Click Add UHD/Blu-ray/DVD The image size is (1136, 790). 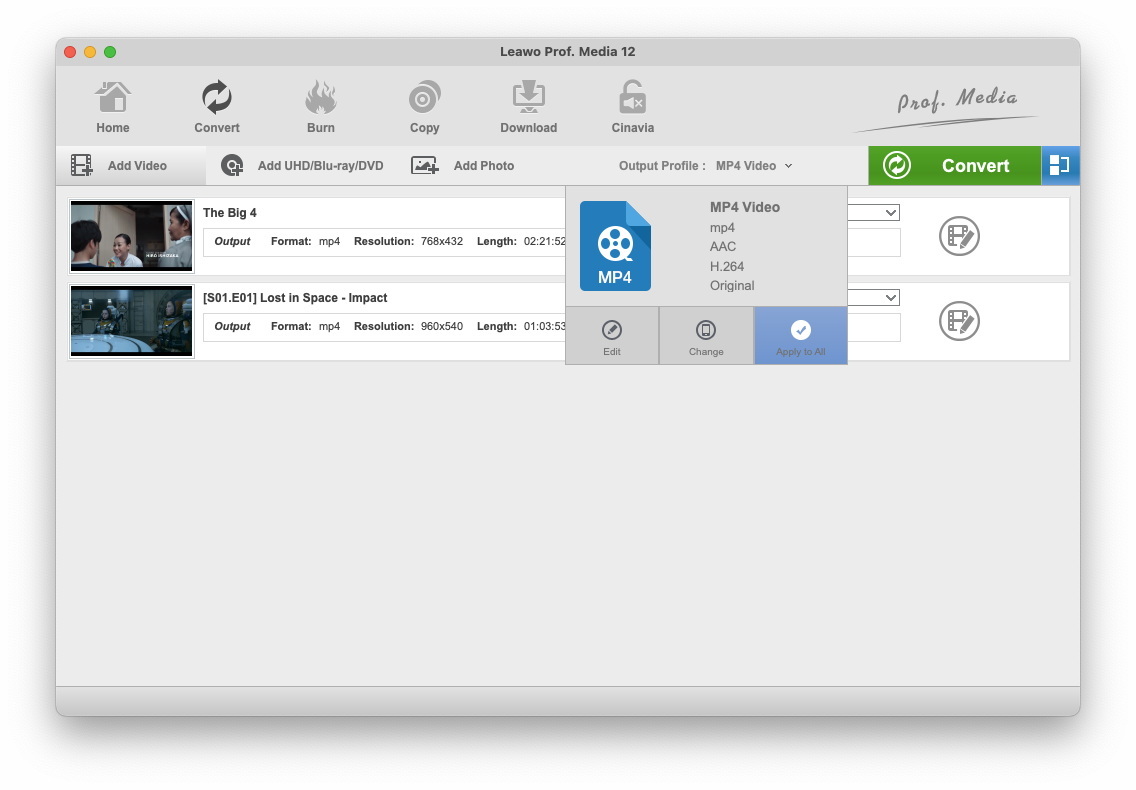(302, 165)
